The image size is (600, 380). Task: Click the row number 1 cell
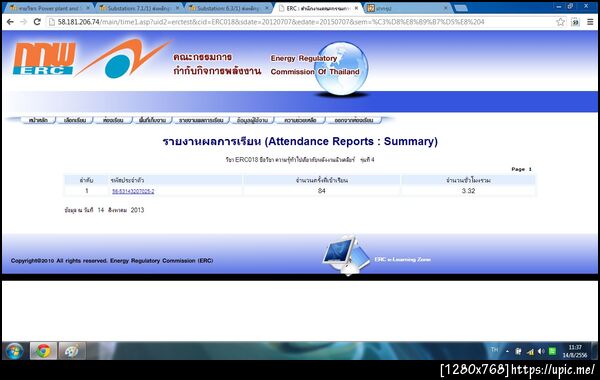(87, 191)
